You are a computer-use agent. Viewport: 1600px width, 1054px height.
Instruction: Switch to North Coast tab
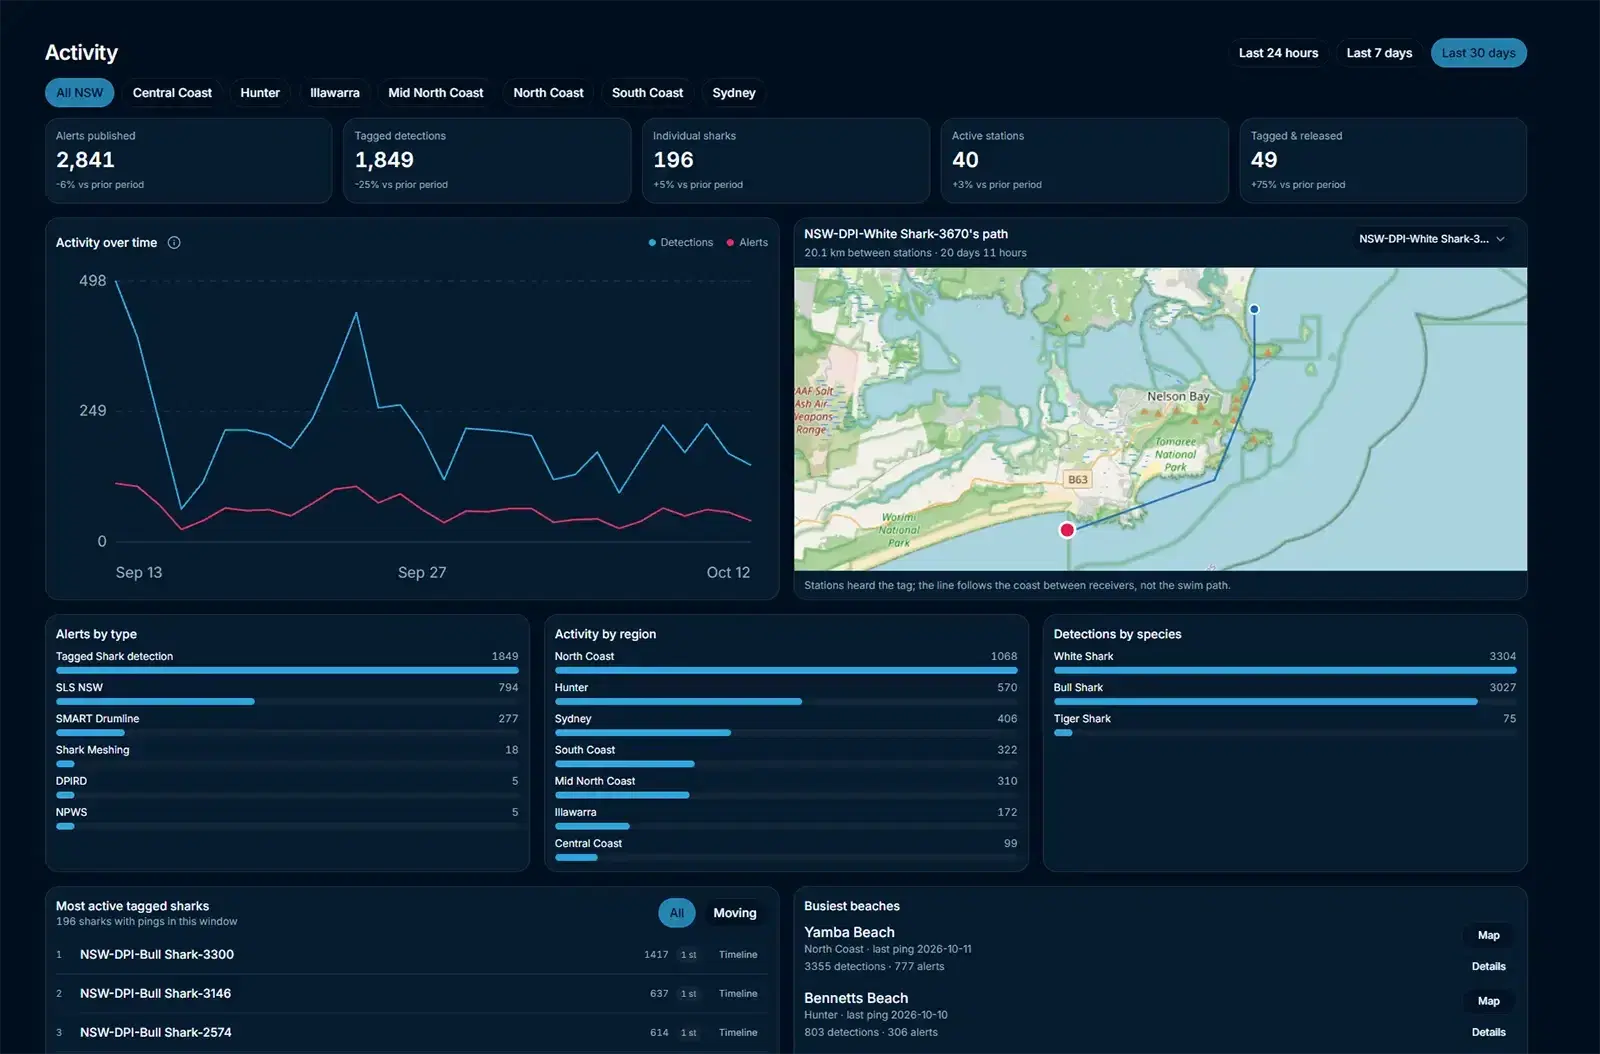(548, 93)
